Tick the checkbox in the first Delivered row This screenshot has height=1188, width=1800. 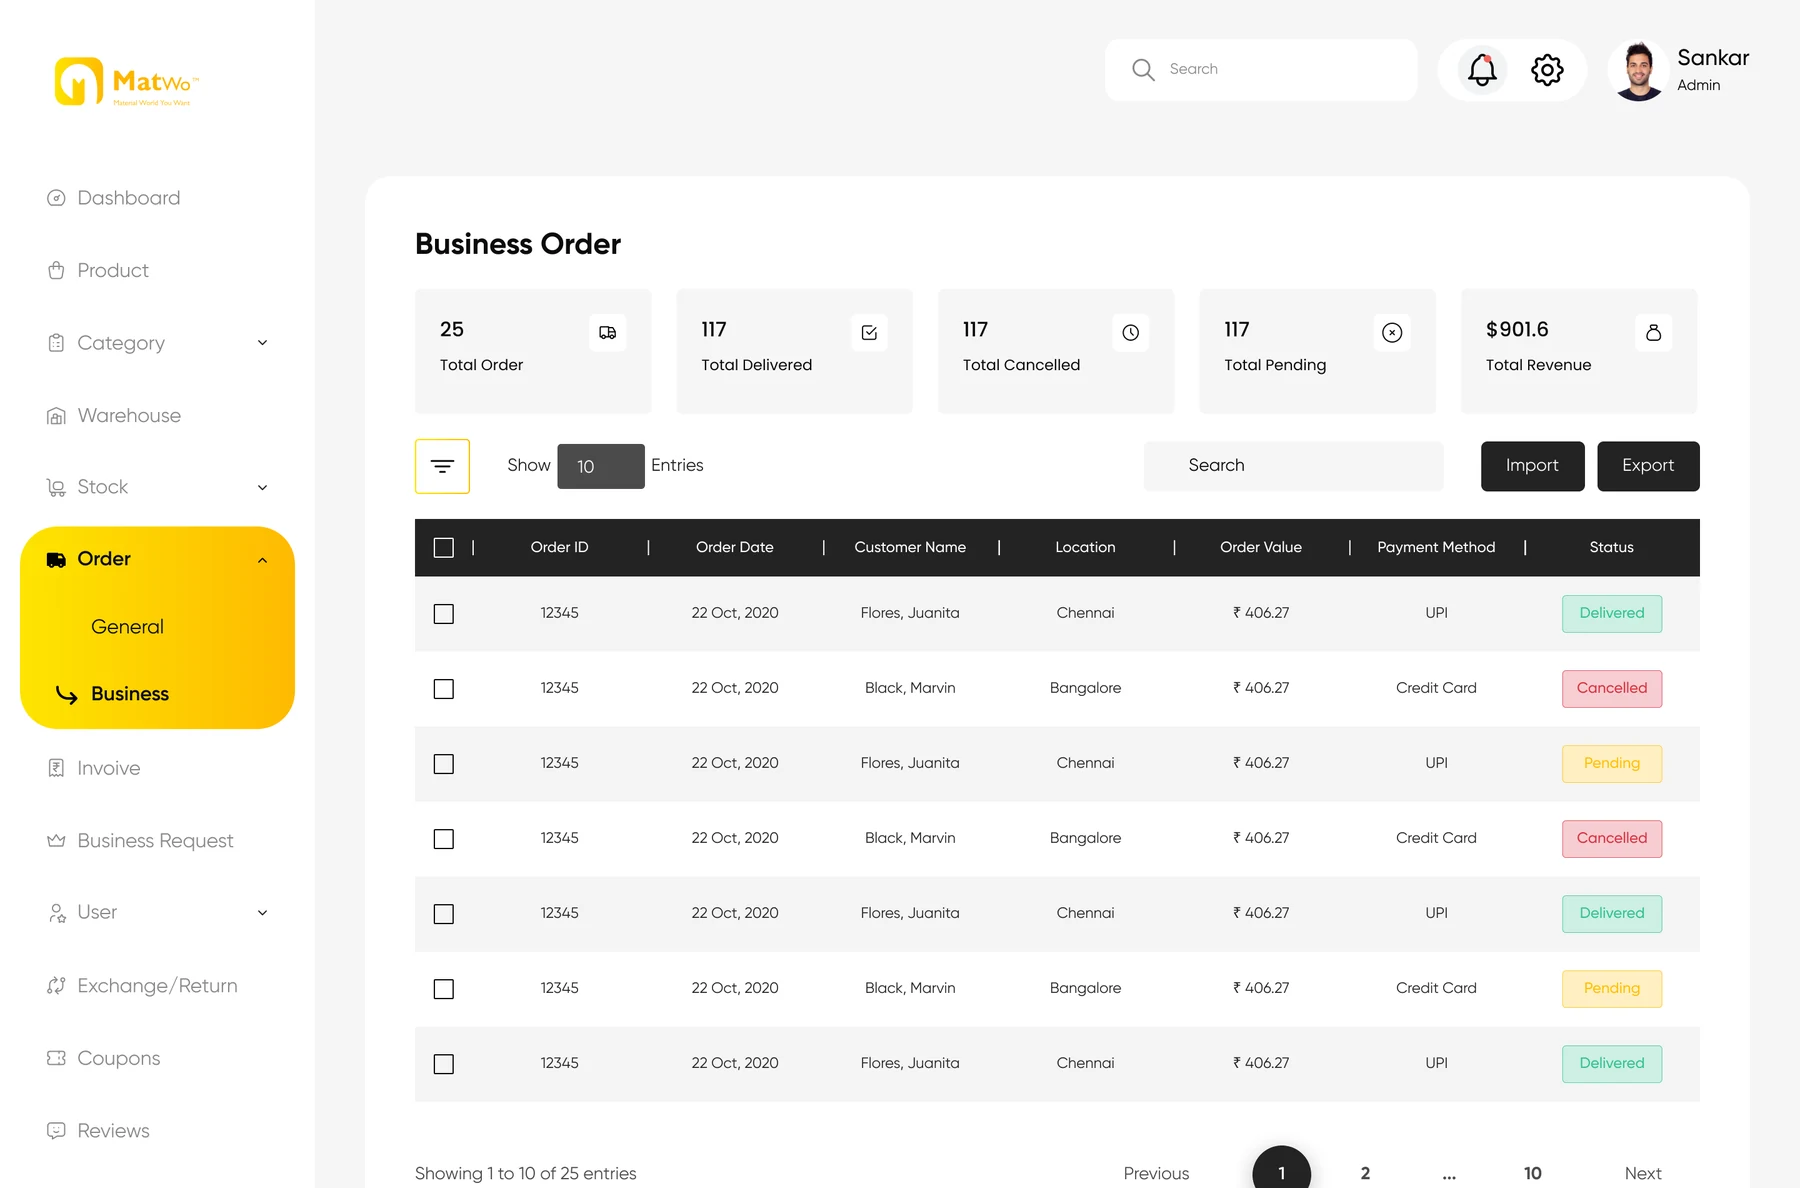(x=444, y=614)
